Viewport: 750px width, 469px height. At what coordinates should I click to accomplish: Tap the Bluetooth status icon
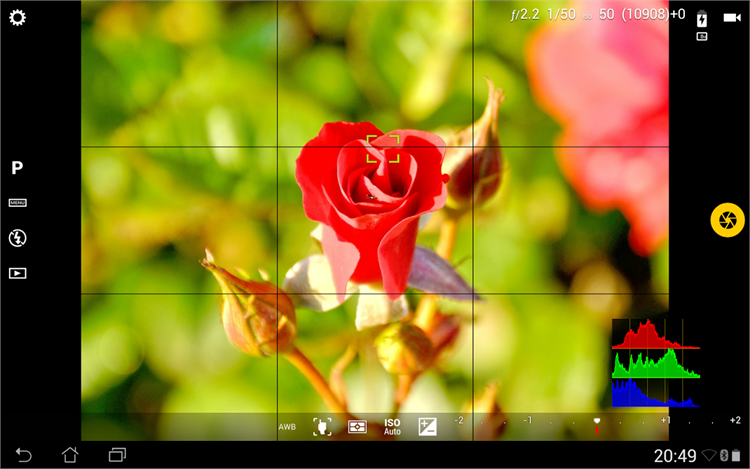(x=724, y=455)
